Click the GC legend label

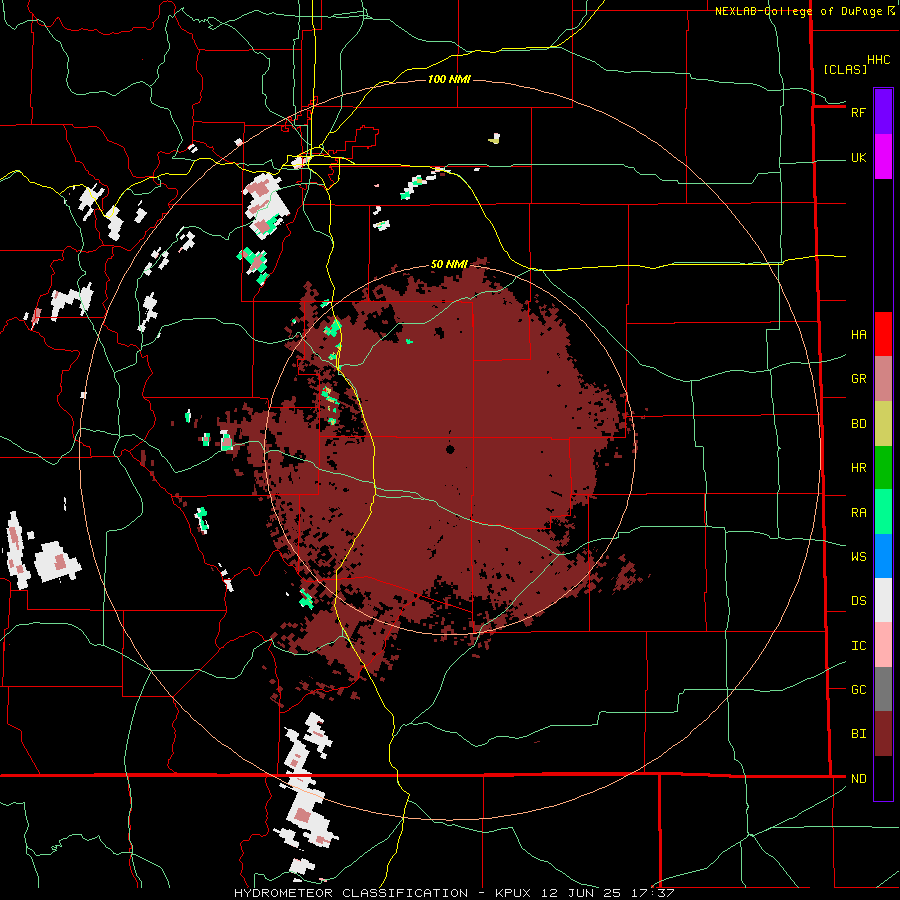coord(858,690)
